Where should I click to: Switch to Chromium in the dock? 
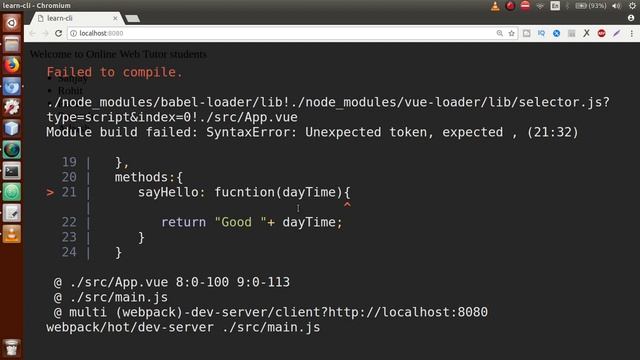[x=12, y=87]
